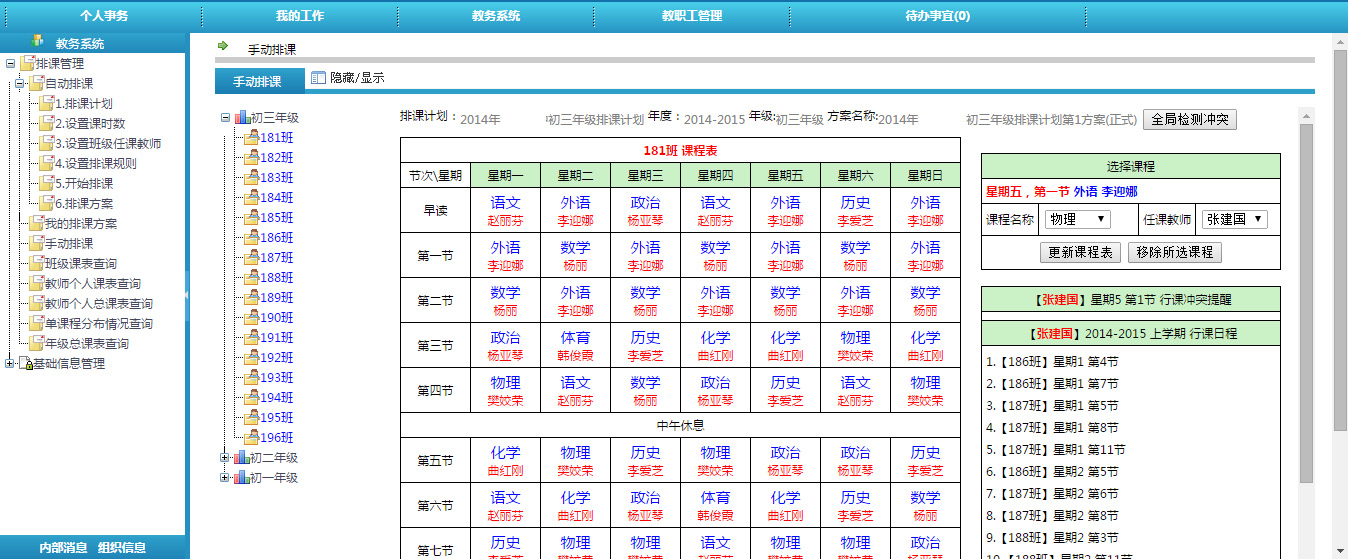Image resolution: width=1348 pixels, height=559 pixels.
Task: Open the 任课教师 dropdown showing 张建国
Action: [1234, 219]
